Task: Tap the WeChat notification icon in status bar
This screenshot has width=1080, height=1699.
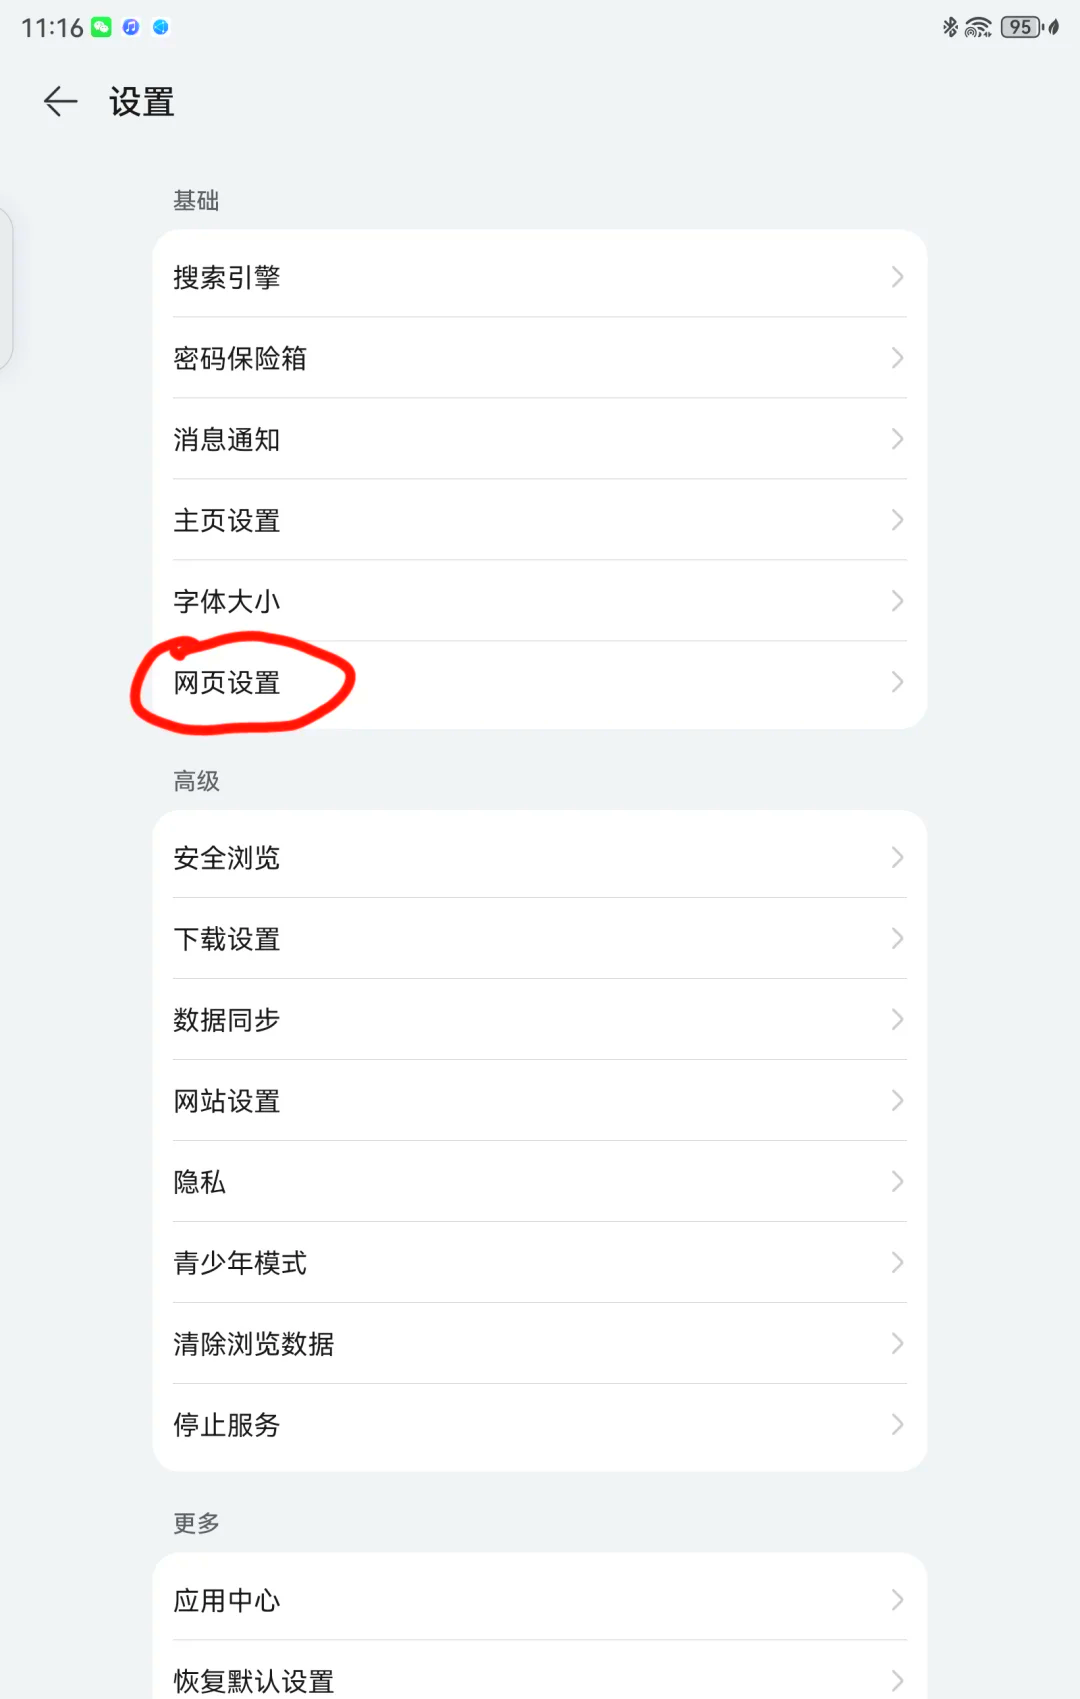Action: pos(101,26)
